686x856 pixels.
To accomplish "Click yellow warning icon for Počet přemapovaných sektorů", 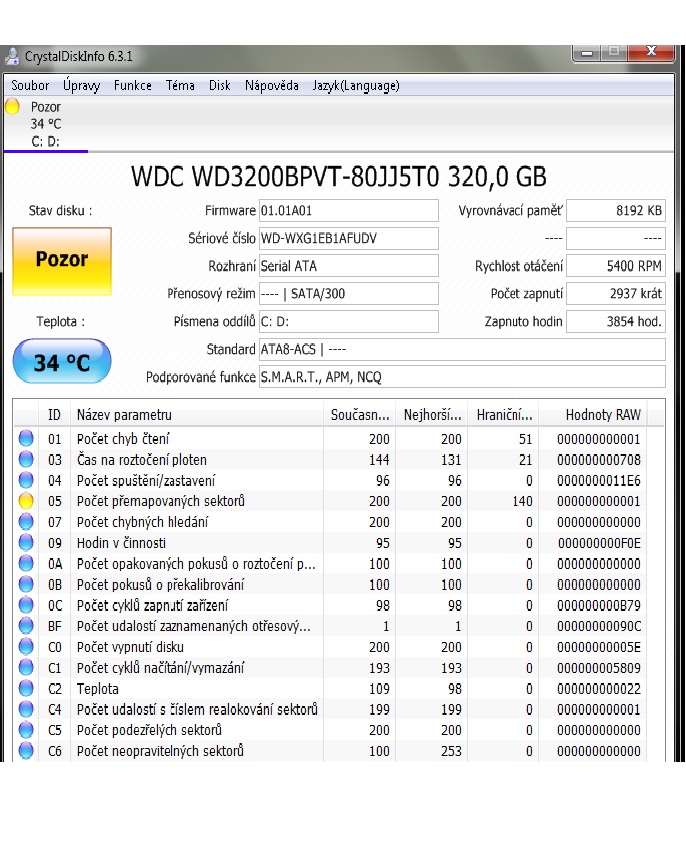I will [26, 501].
